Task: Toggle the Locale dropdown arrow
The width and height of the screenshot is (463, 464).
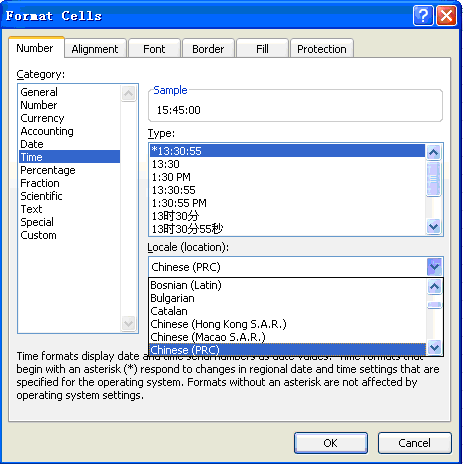Action: [434, 267]
